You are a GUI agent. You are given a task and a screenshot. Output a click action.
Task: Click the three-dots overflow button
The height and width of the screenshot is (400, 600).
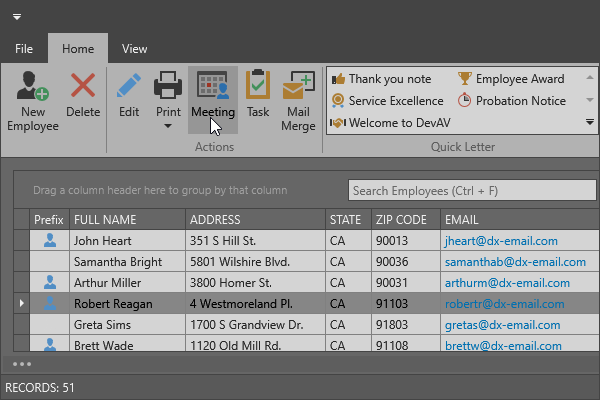tap(22, 364)
